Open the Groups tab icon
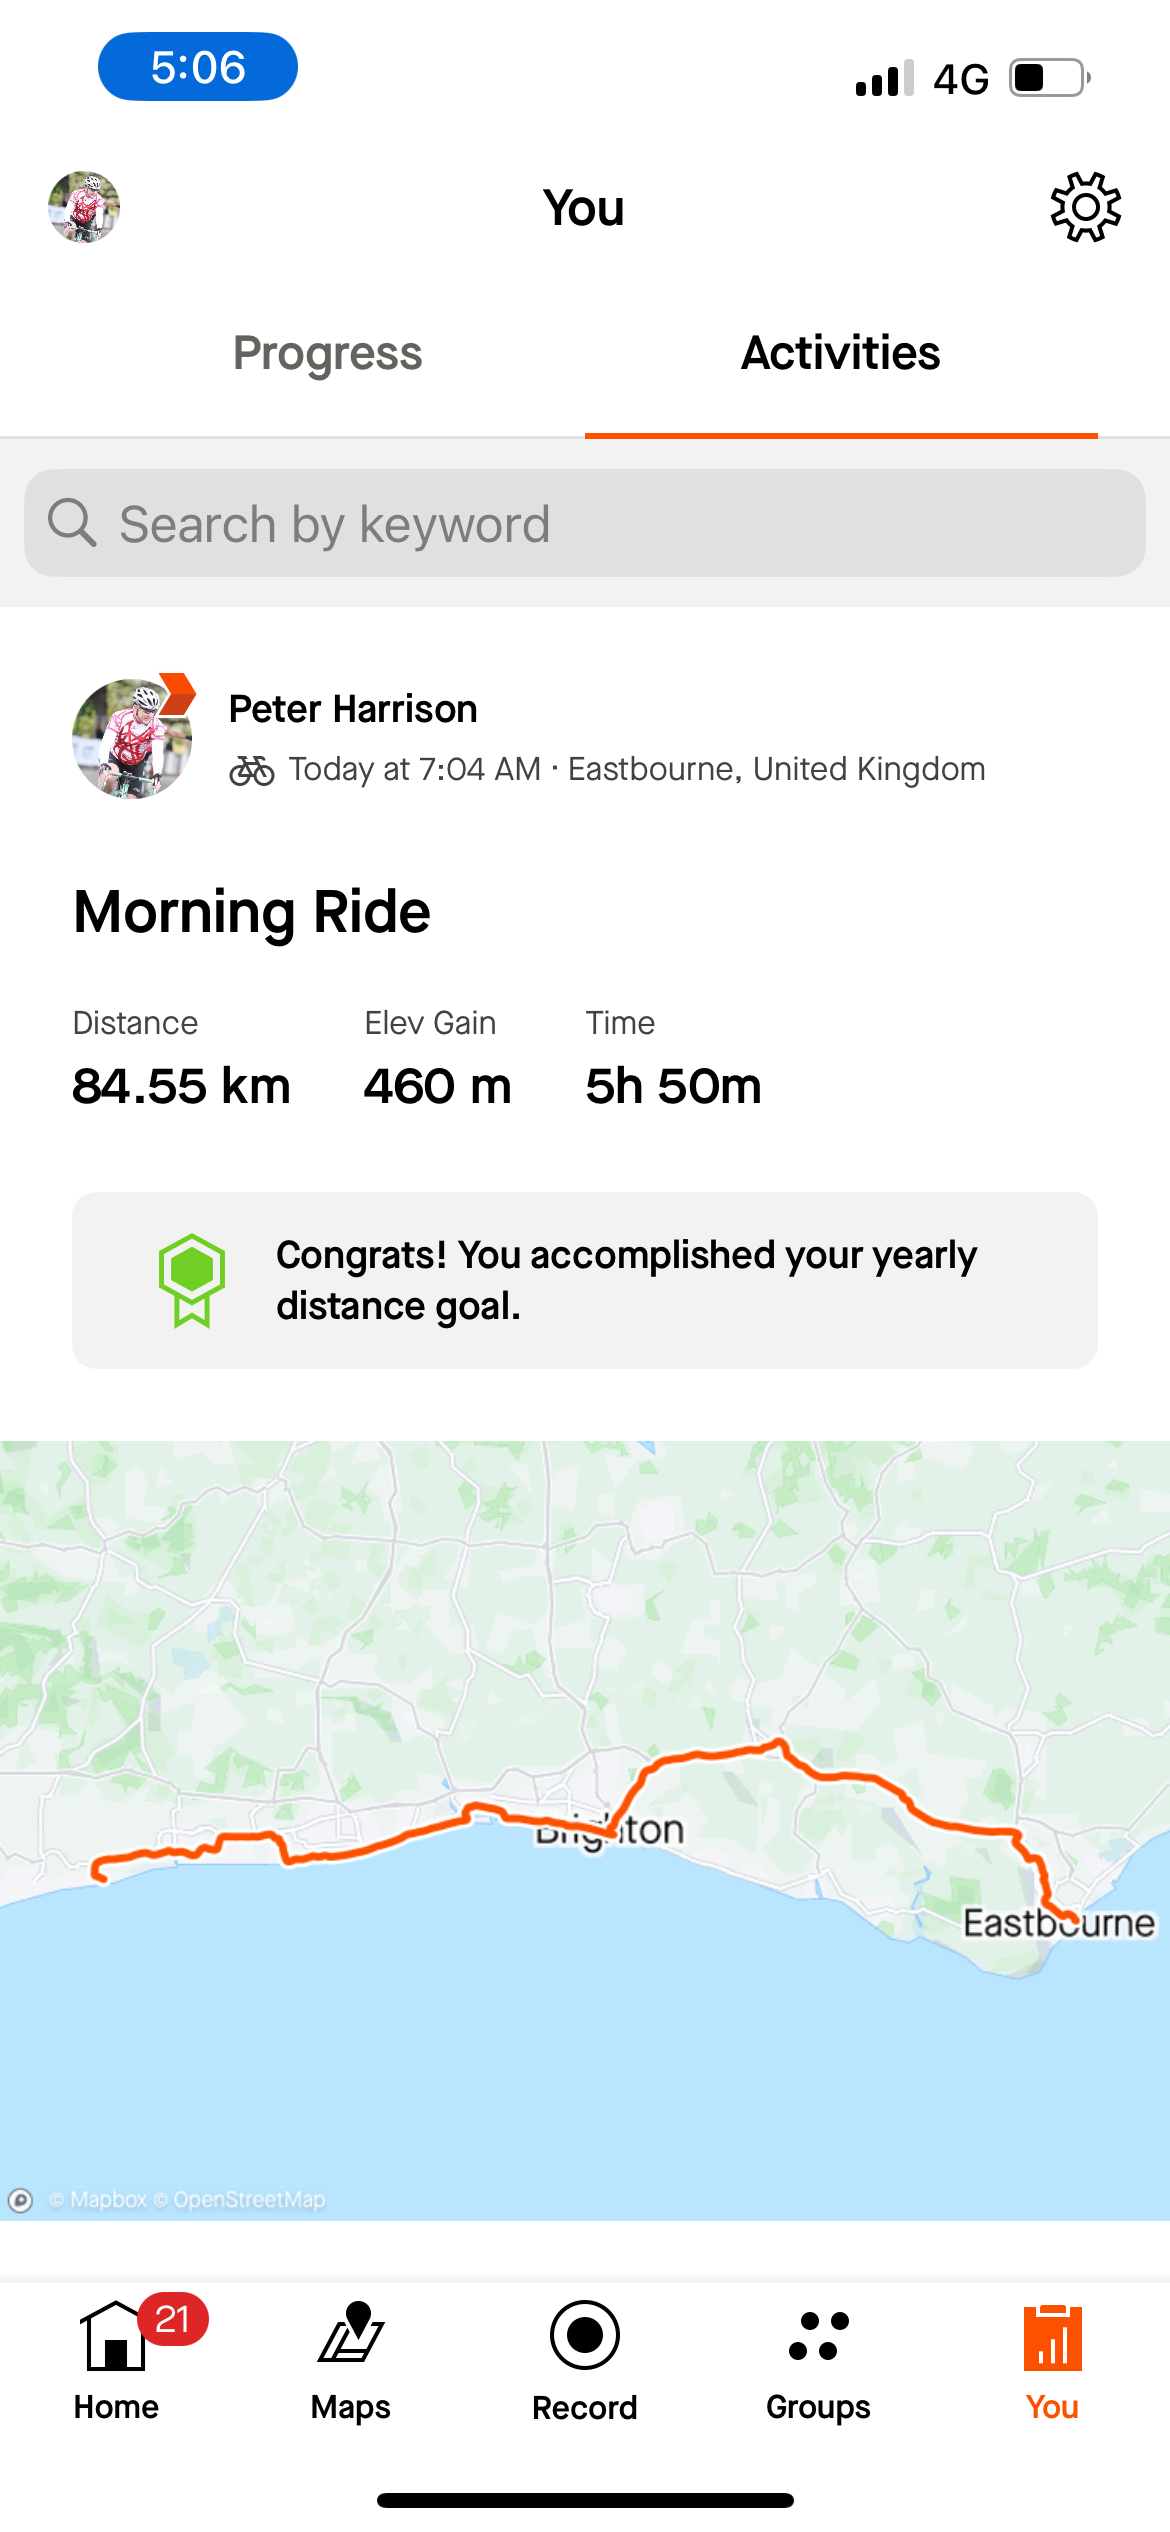This screenshot has height=2532, width=1170. coord(818,2336)
